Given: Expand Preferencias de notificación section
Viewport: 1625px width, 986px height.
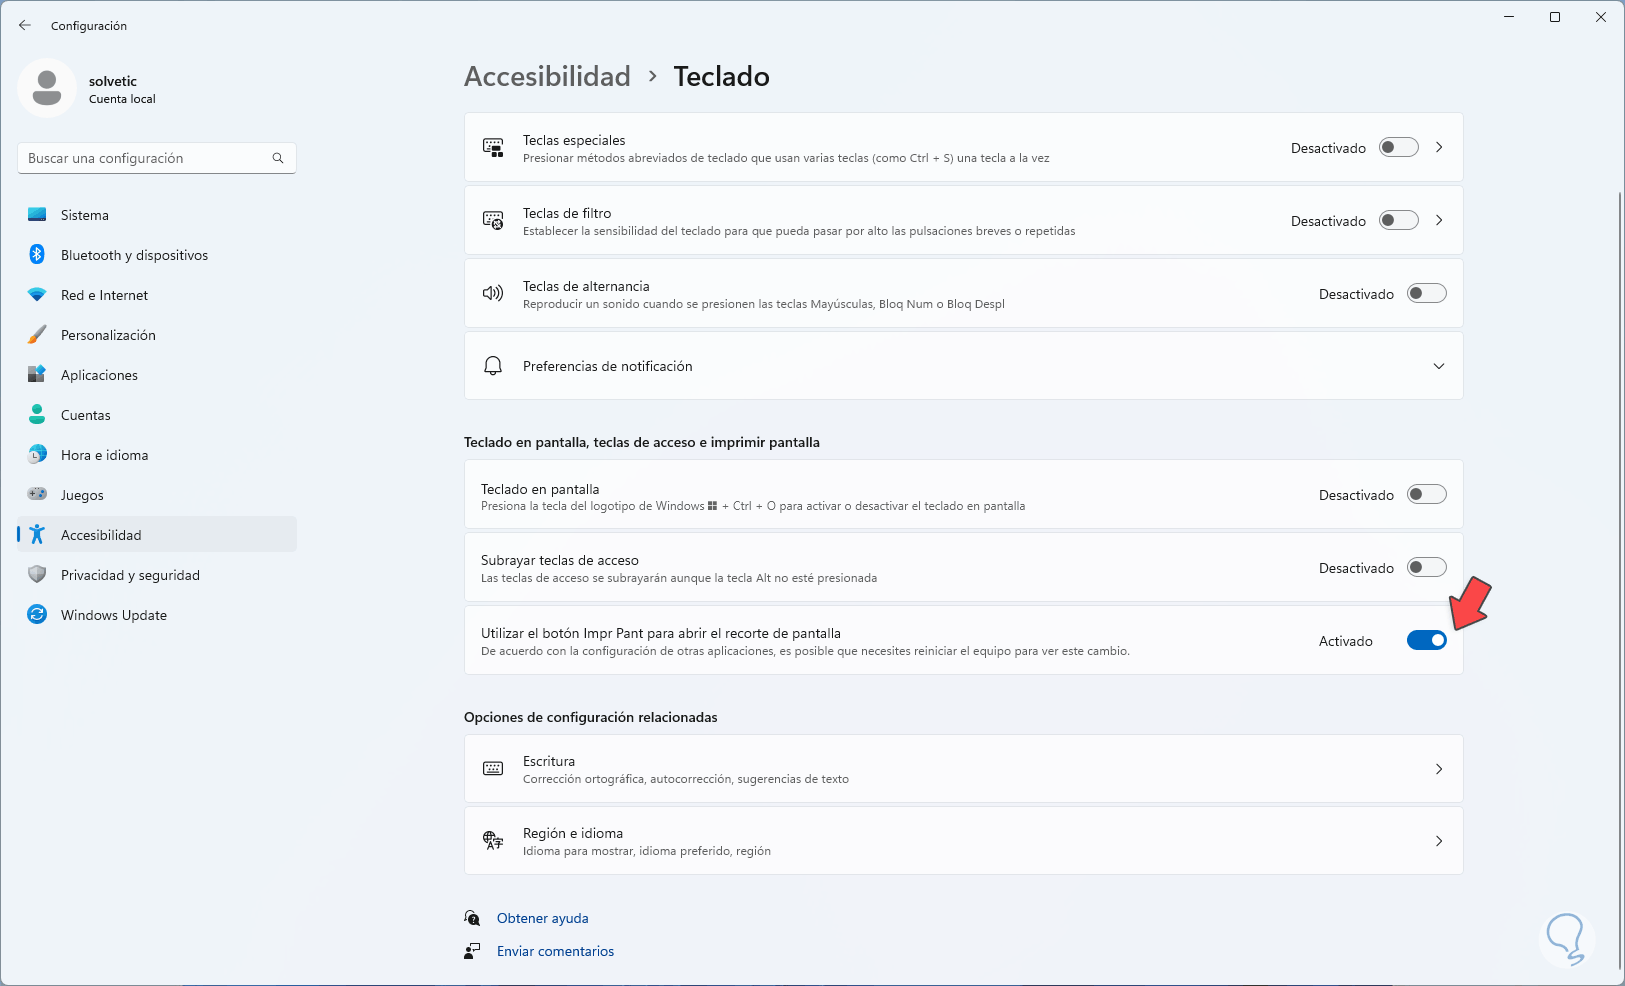Looking at the screenshot, I should [1438, 366].
